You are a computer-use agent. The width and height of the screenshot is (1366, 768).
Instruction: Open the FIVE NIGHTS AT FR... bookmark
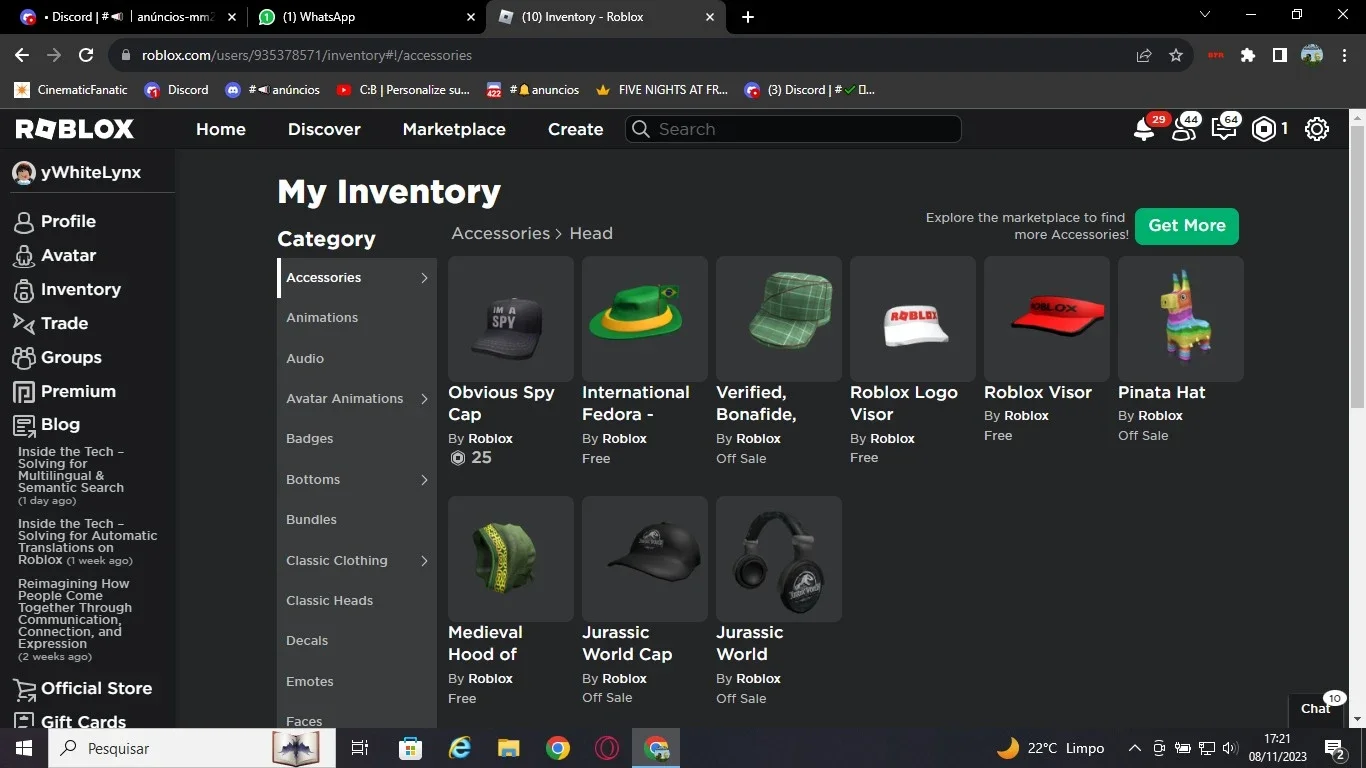point(661,90)
